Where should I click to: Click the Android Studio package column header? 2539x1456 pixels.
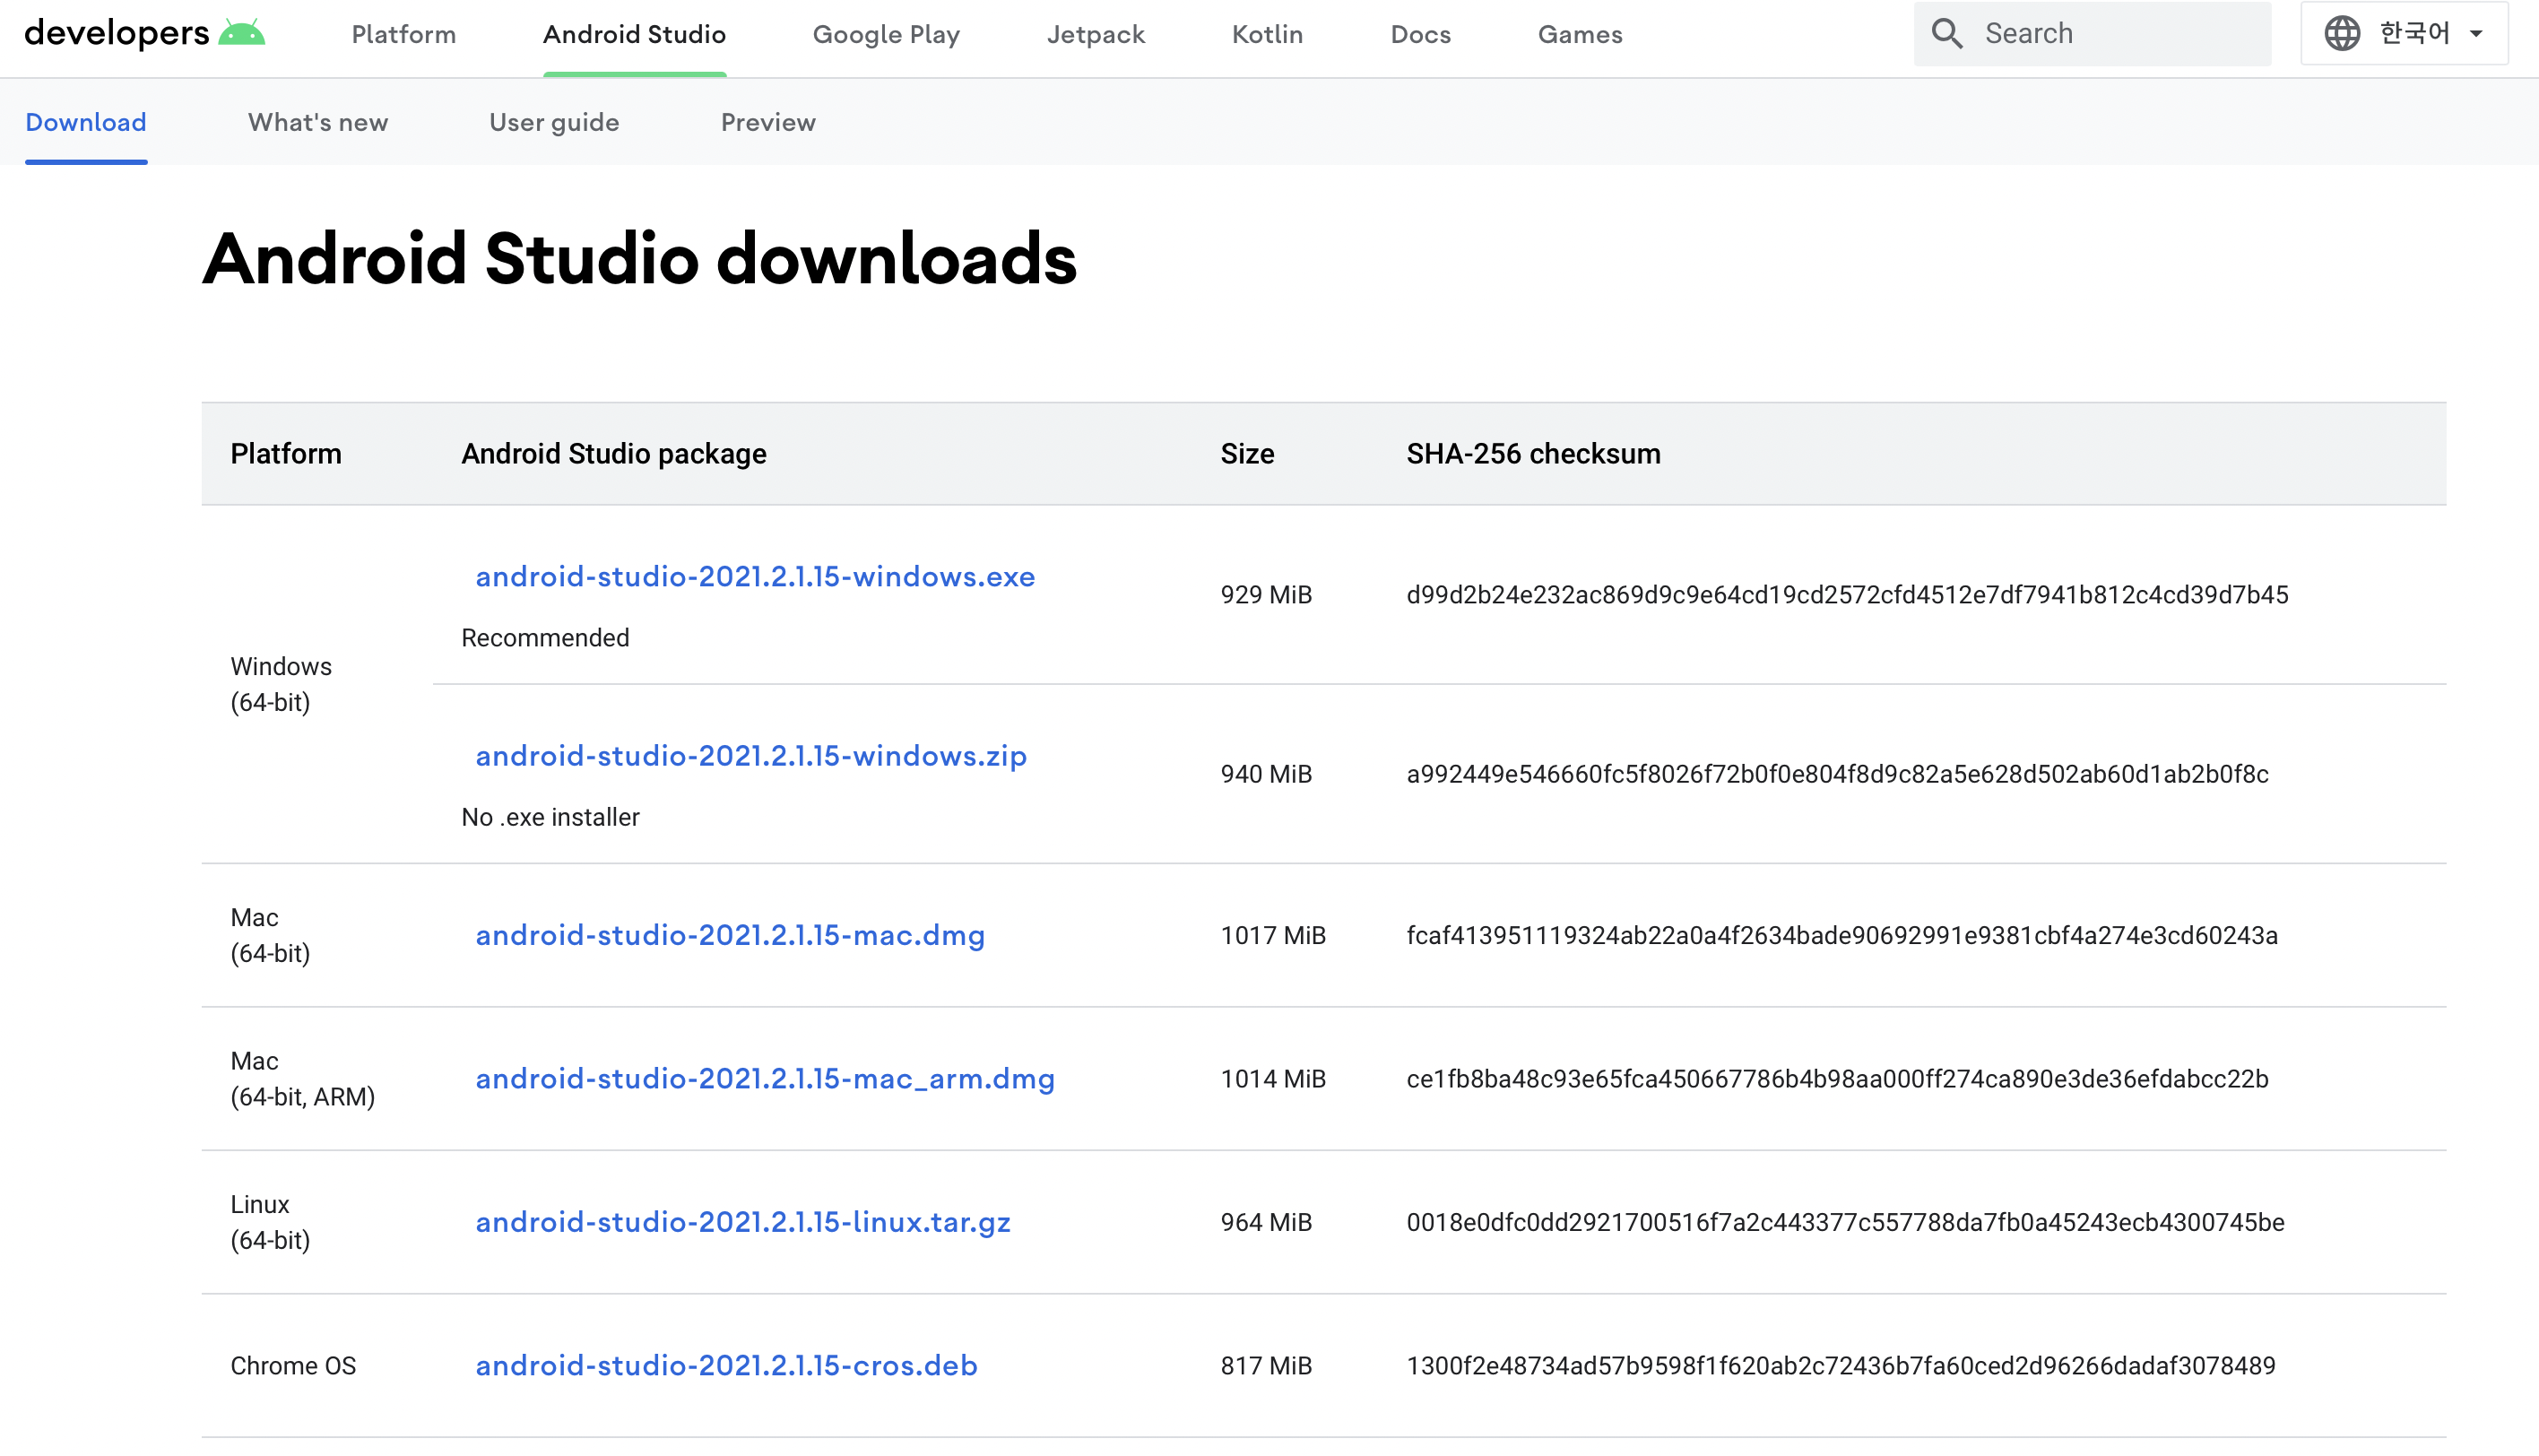pos(614,454)
